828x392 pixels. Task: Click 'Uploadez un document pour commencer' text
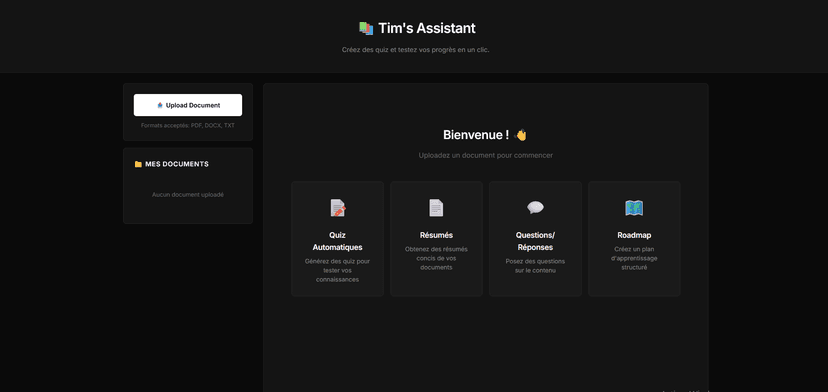pos(486,155)
